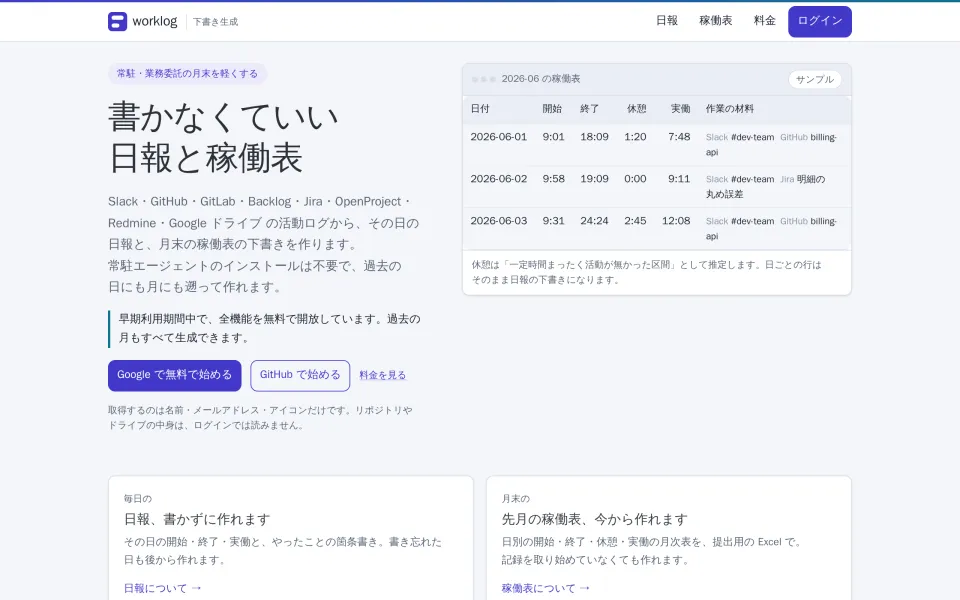Click the 終了 column header
The image size is (960, 600).
(x=590, y=108)
